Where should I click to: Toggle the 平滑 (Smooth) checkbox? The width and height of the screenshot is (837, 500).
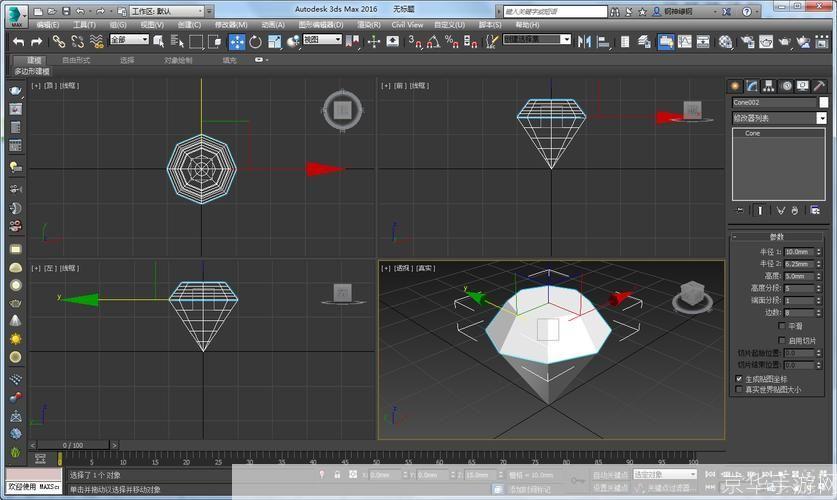point(781,326)
